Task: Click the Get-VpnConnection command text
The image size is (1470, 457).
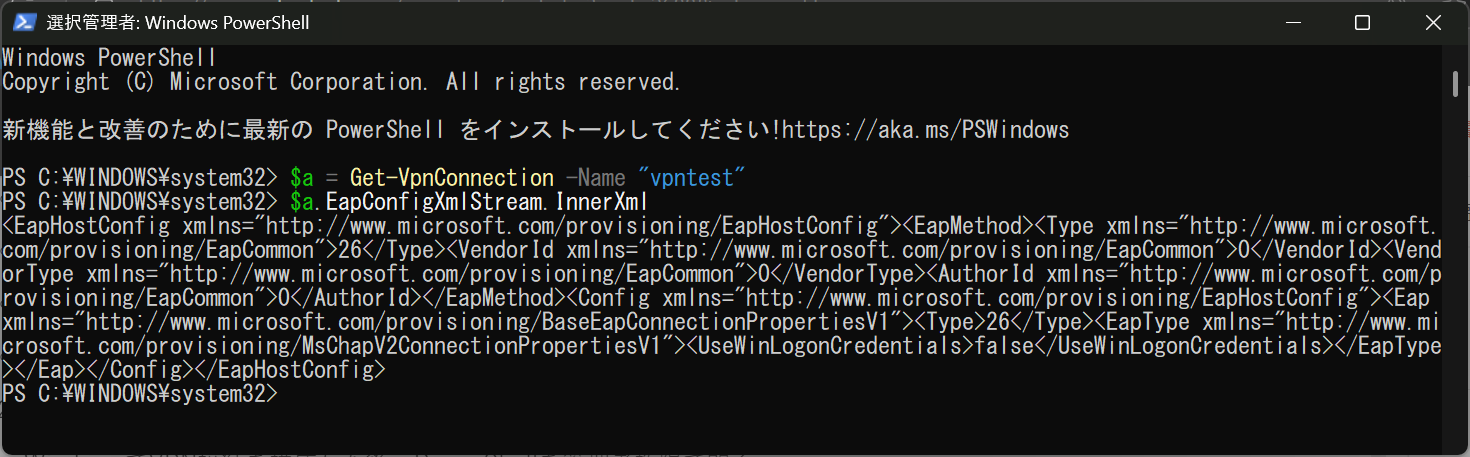Action: 451,178
